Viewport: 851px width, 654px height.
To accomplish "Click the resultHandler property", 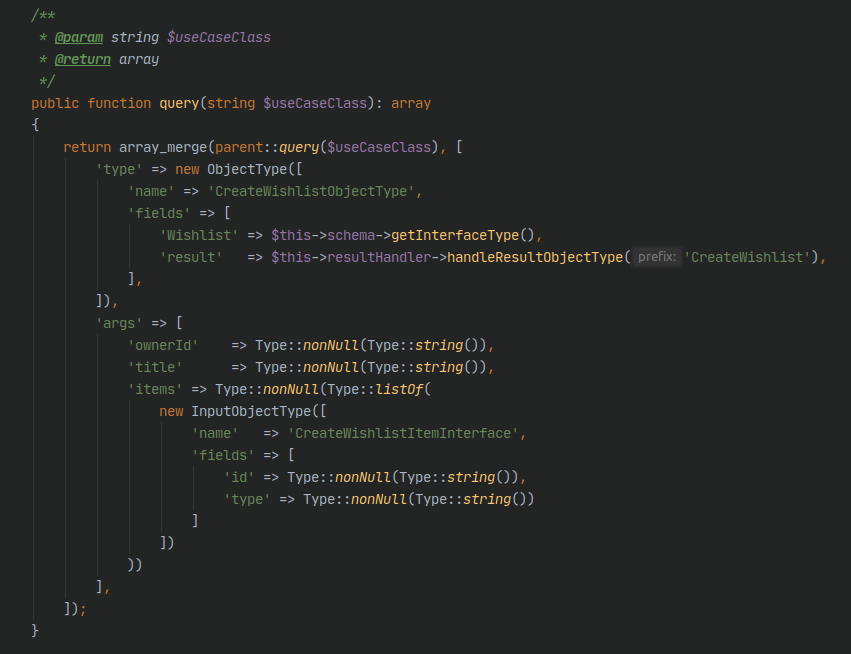I will tap(379, 257).
